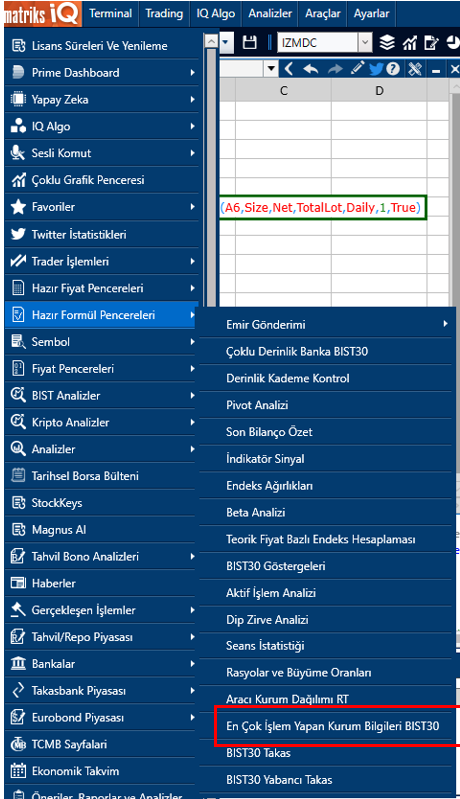Image resolution: width=460 pixels, height=799 pixels.
Task: Click the Twitter bird icon in spreadsheet toolbar
Action: [x=376, y=68]
